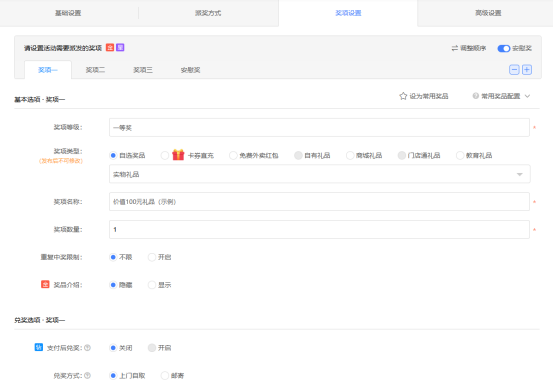The image size is (553, 389).
Task: Click the help icon next to 支付后兑奖
Action: (87, 348)
